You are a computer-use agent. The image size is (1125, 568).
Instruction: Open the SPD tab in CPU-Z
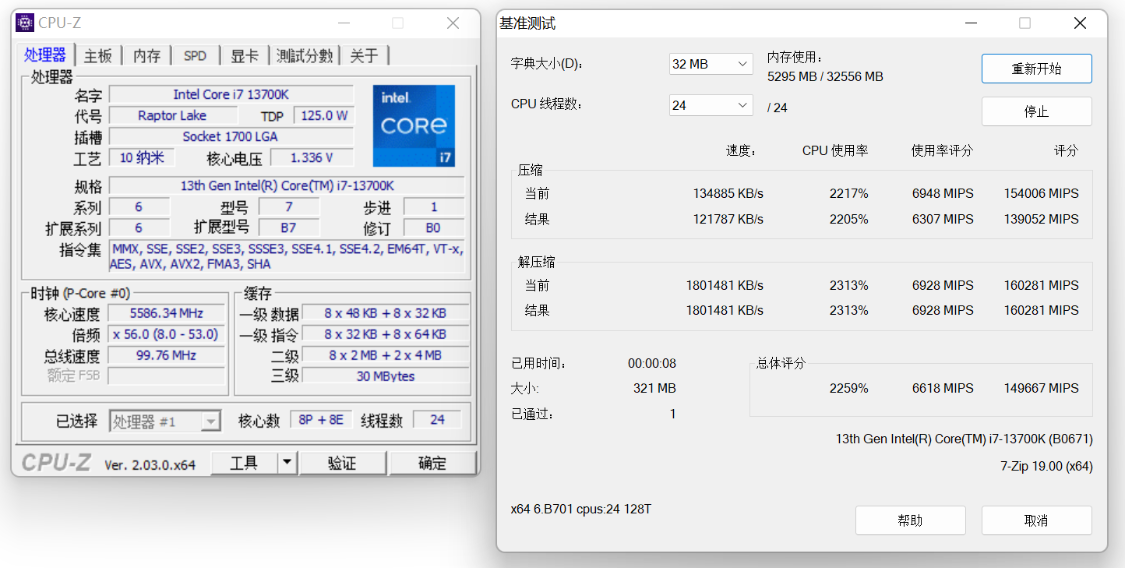pyautogui.click(x=195, y=56)
